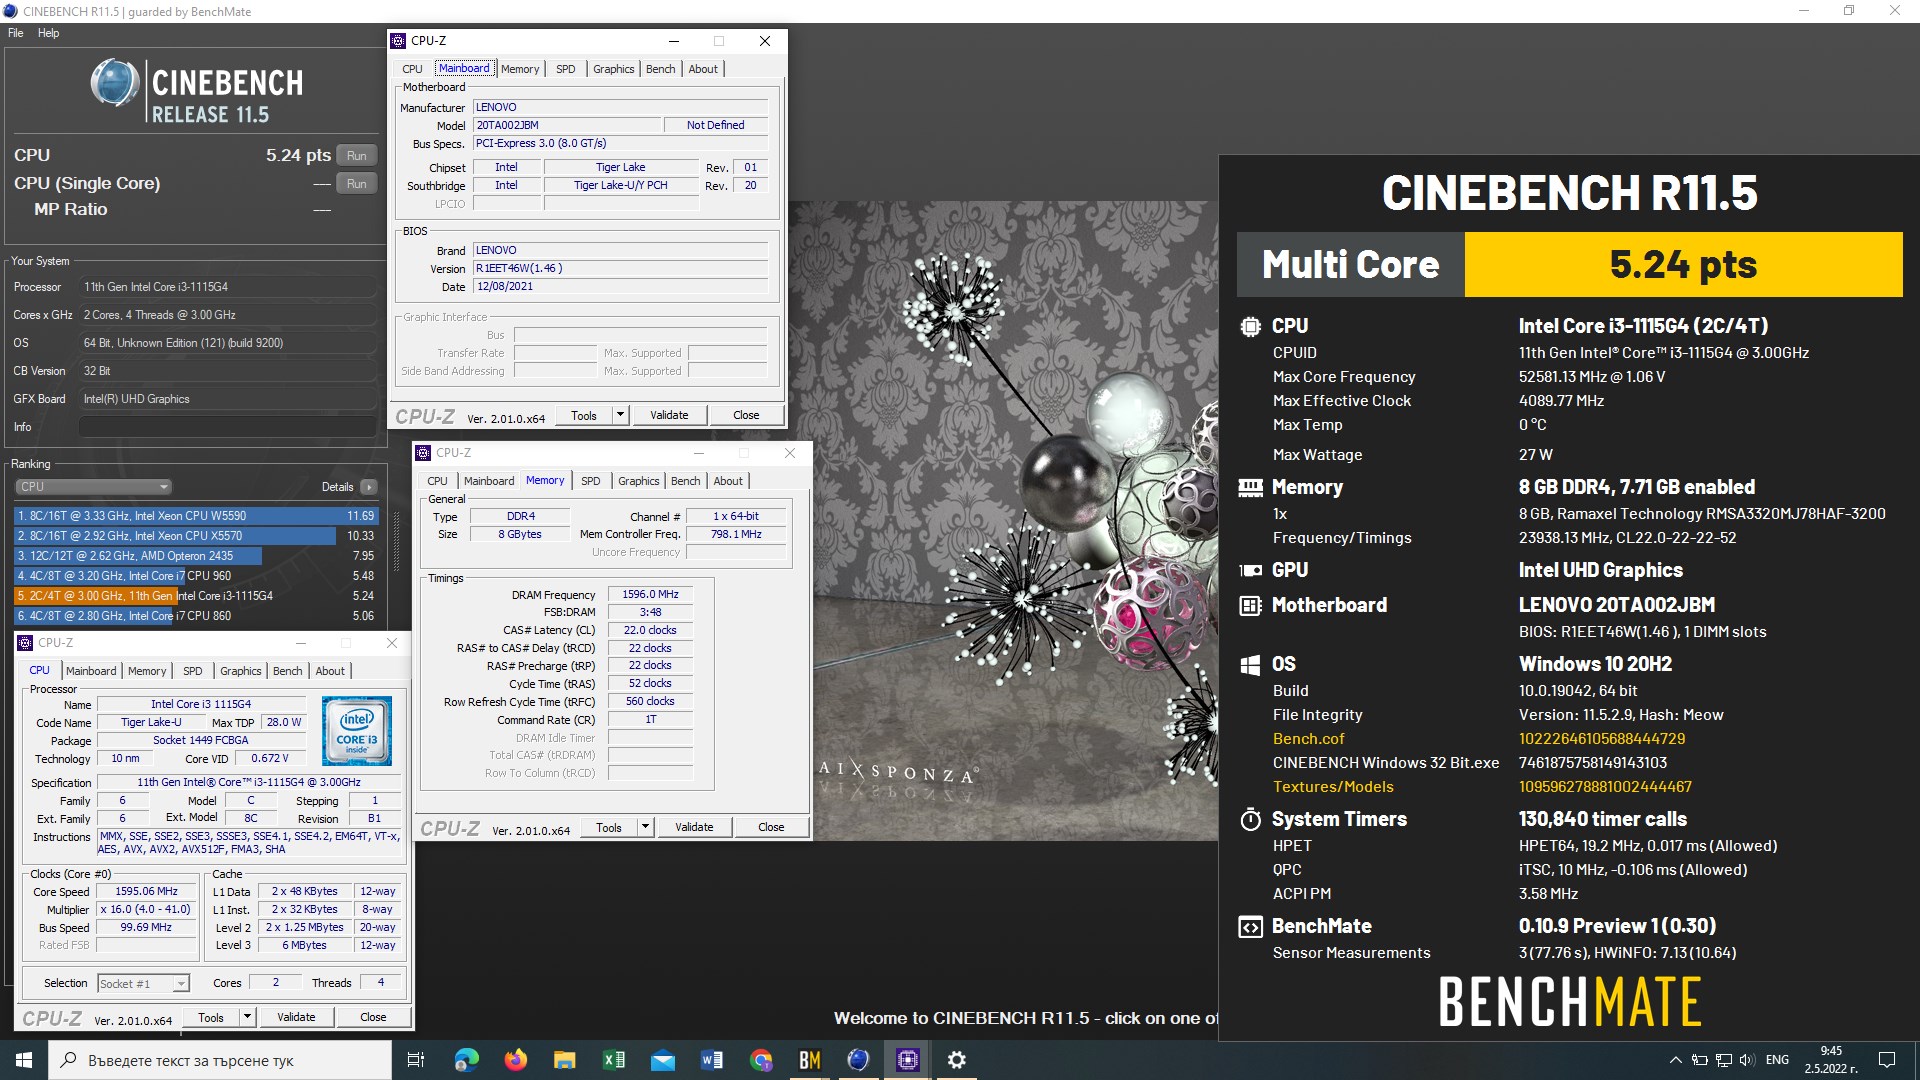Click the Info input field in Cinebench
Viewport: 1920px width, 1080px height.
tap(228, 427)
